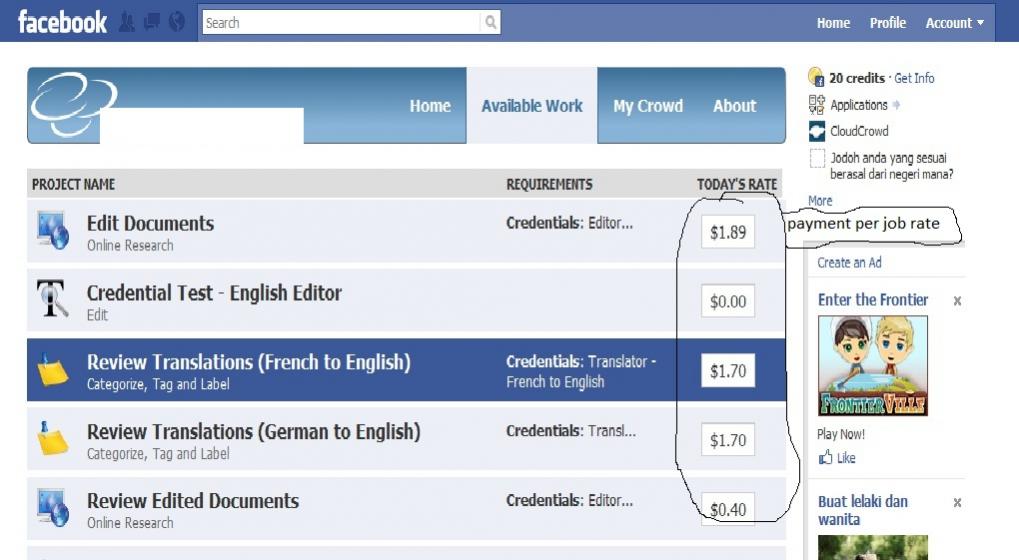1019x560 pixels.
Task: Open the About tab
Action: coord(734,105)
